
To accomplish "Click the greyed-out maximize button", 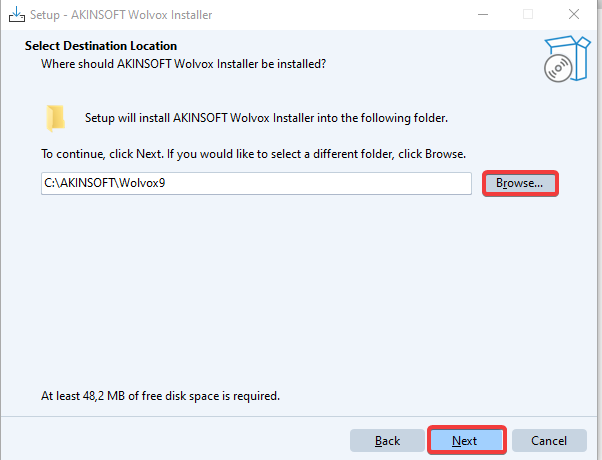I will pyautogui.click(x=527, y=15).
